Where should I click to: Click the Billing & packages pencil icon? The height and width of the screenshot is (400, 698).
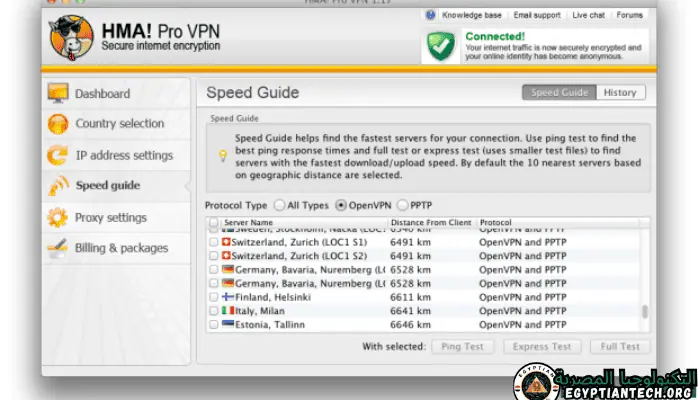click(x=58, y=248)
